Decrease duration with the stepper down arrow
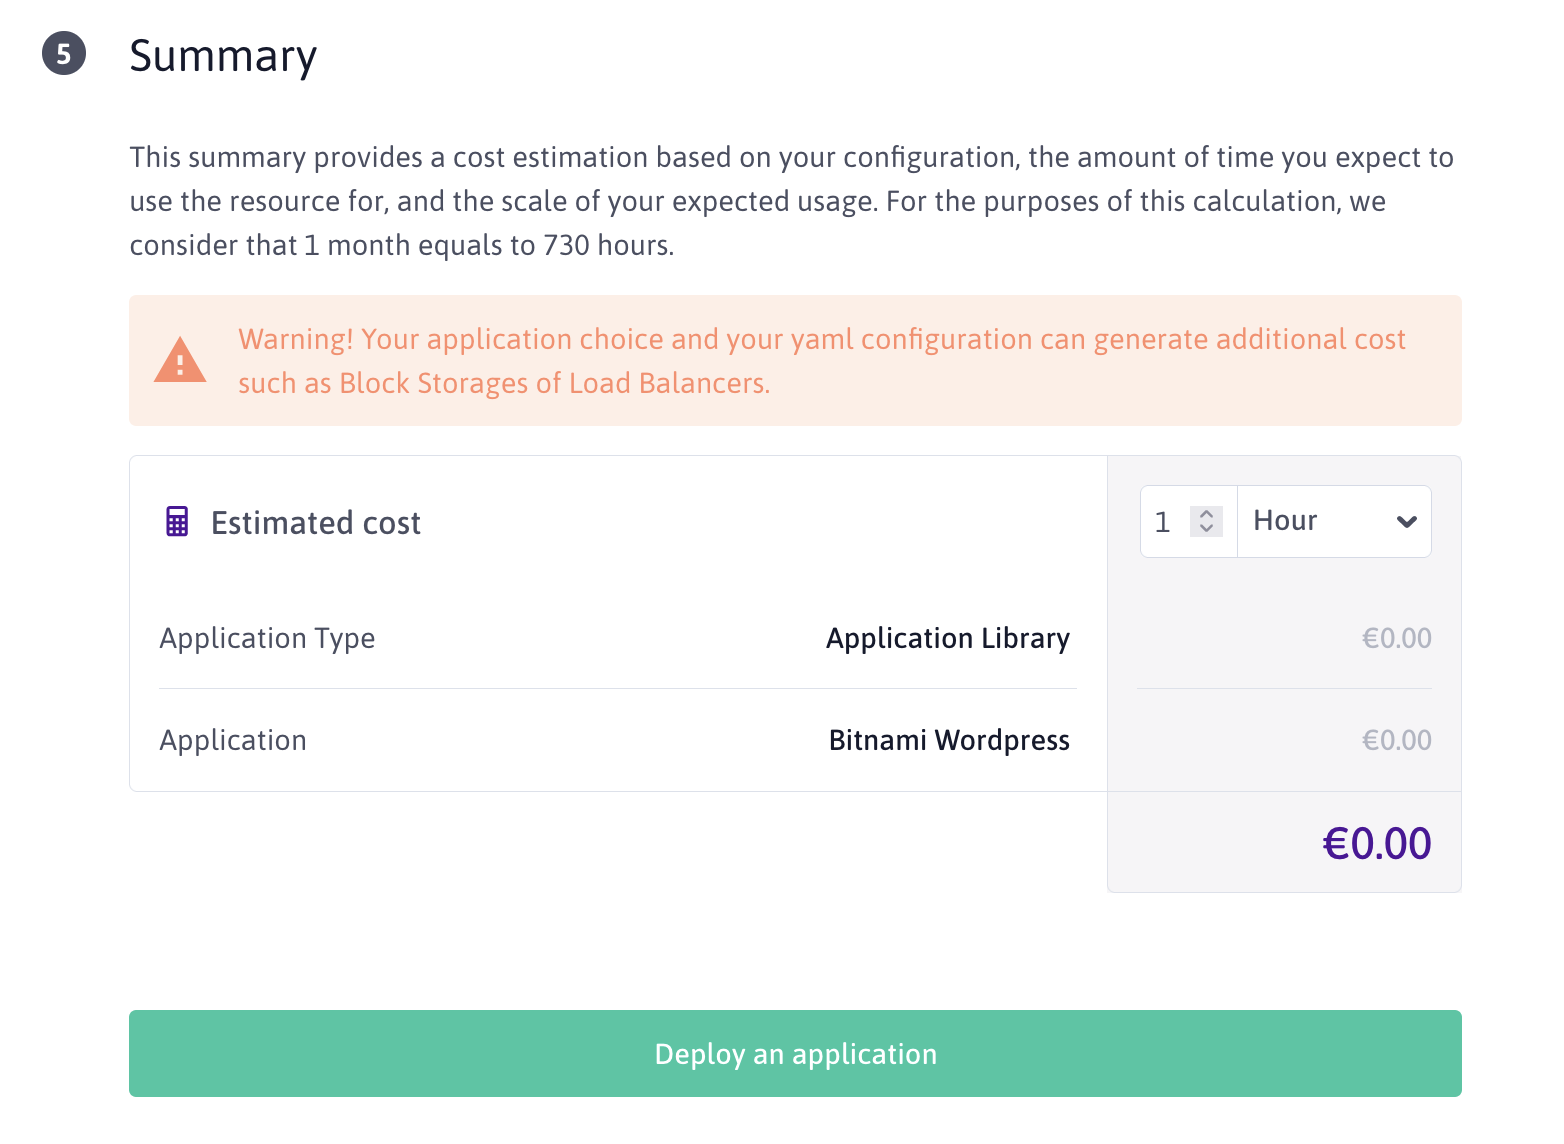Screen dimensions: 1564x1144 [x=1206, y=529]
